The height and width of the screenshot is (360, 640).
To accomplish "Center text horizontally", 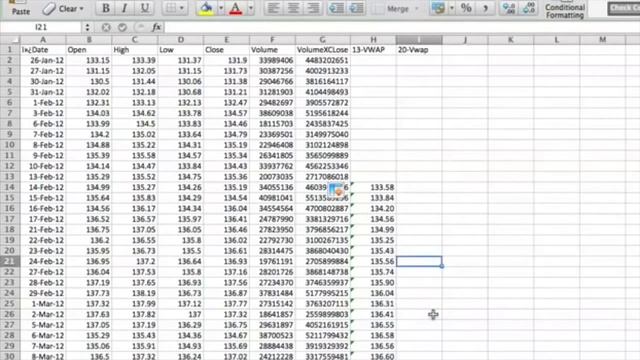I will [x=293, y=8].
